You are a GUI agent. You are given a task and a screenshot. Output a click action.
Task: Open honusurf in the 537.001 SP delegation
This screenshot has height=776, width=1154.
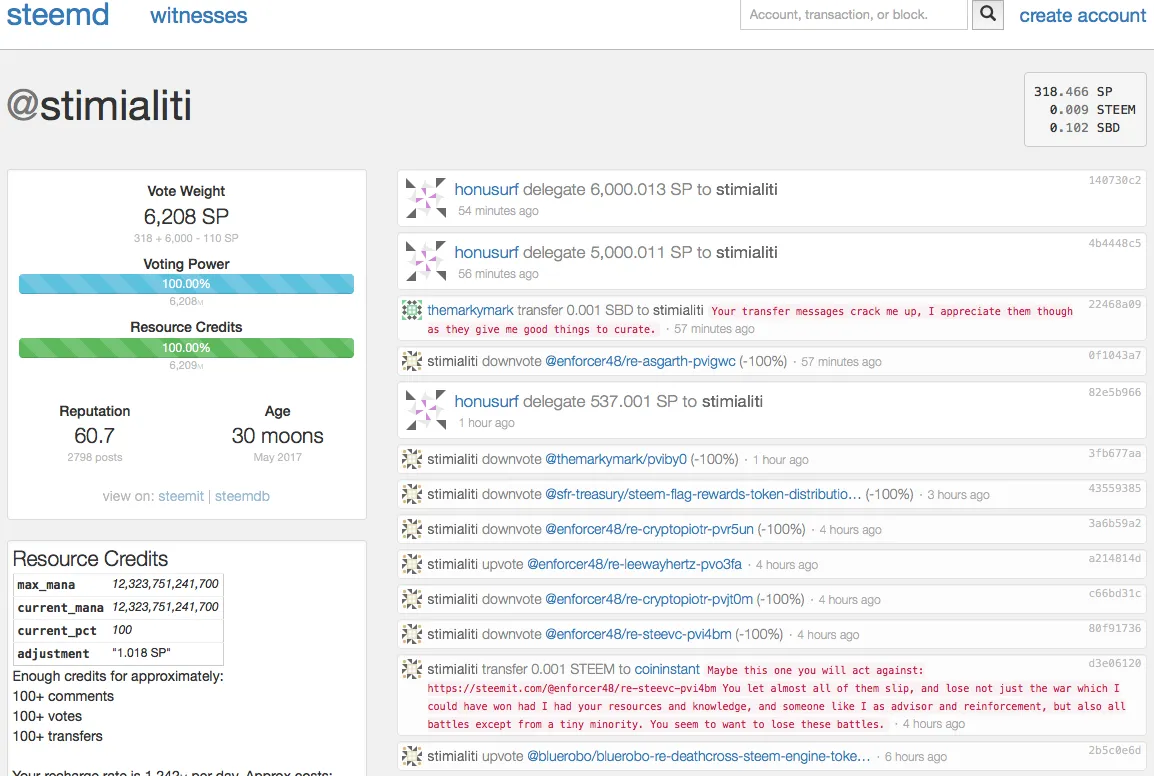486,401
